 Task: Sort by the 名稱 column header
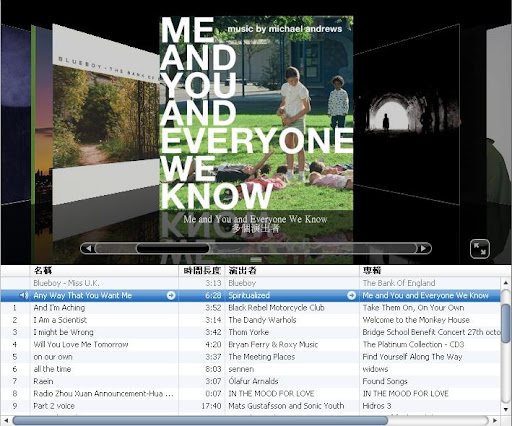coord(104,271)
